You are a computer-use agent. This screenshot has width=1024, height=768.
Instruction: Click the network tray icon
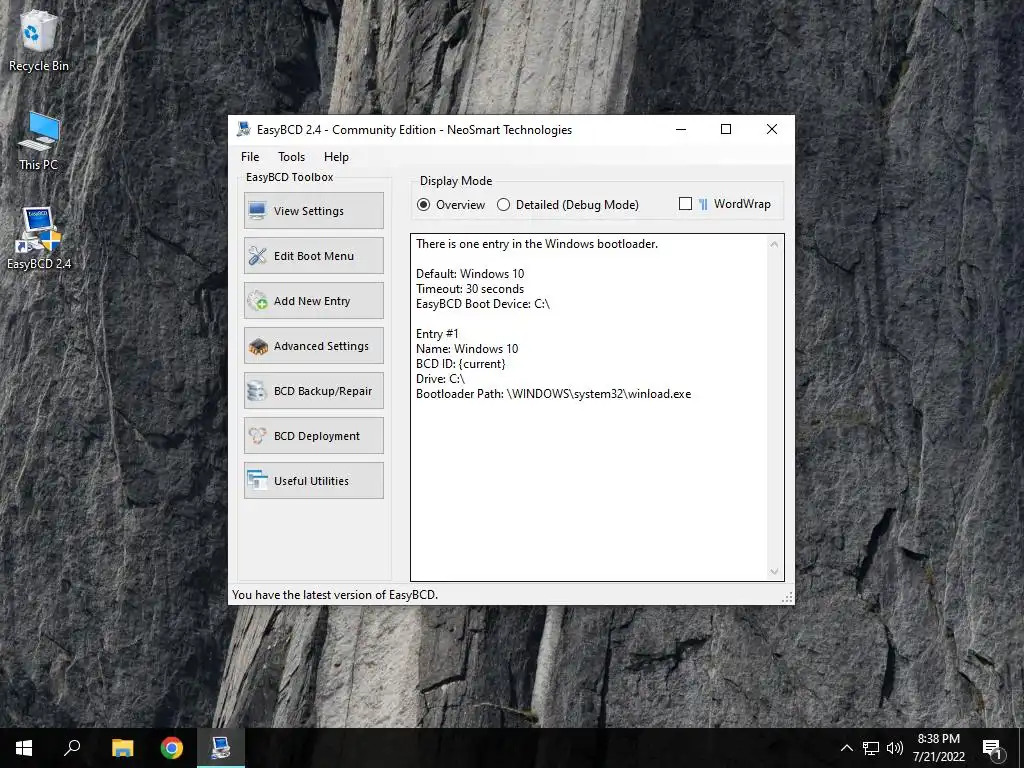871,748
